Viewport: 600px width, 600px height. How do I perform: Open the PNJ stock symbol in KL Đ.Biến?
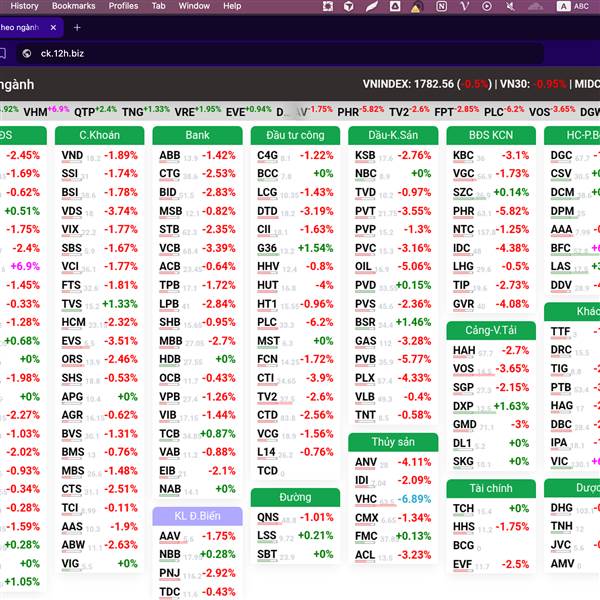[170, 573]
